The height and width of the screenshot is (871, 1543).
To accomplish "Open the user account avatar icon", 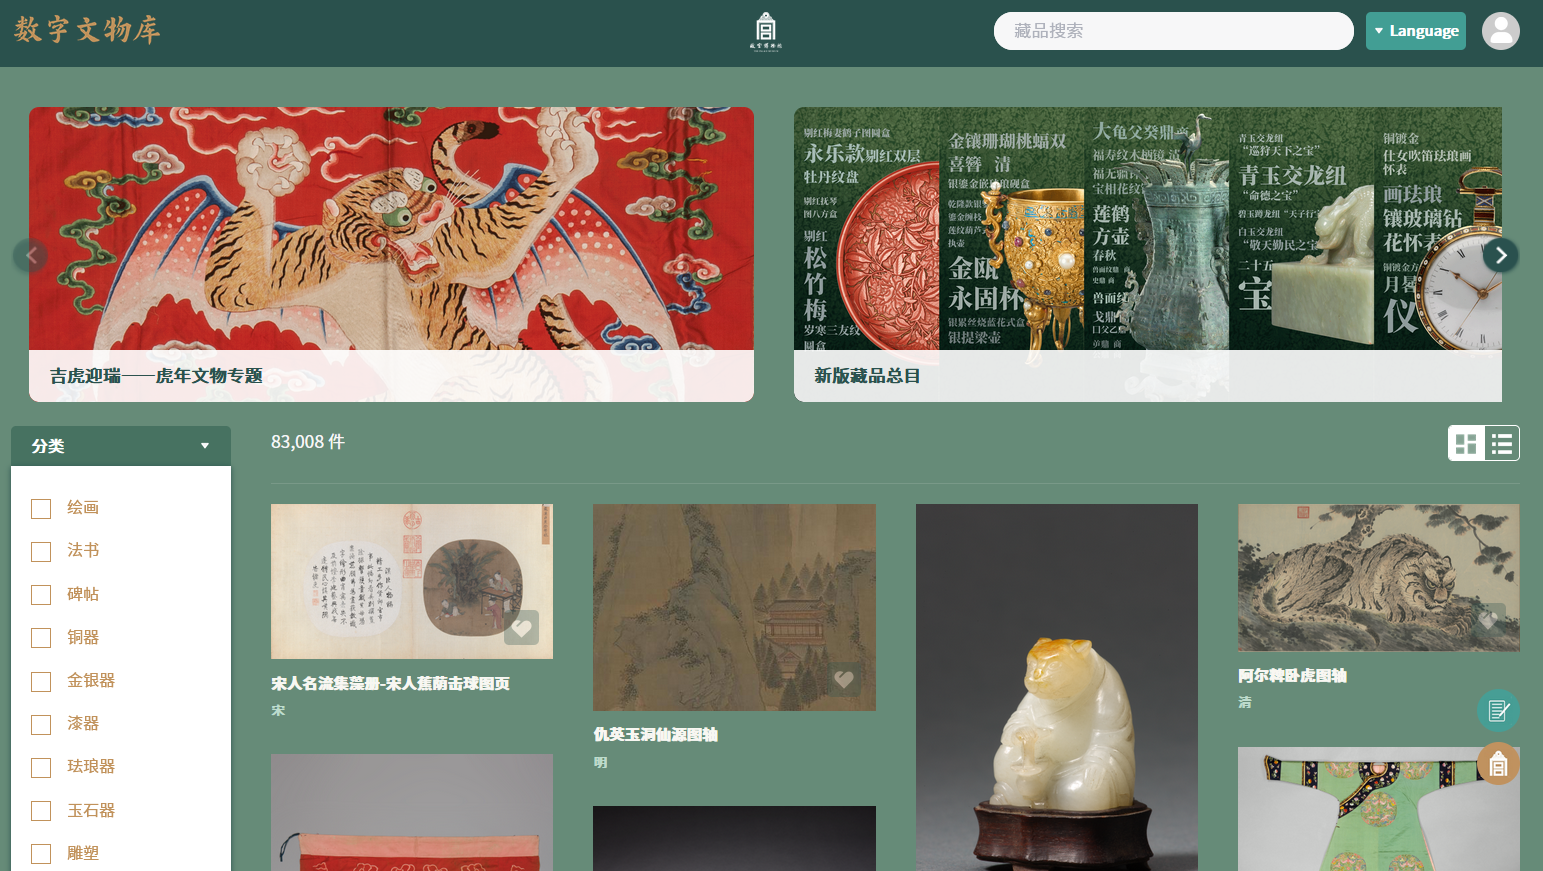I will coord(1500,31).
